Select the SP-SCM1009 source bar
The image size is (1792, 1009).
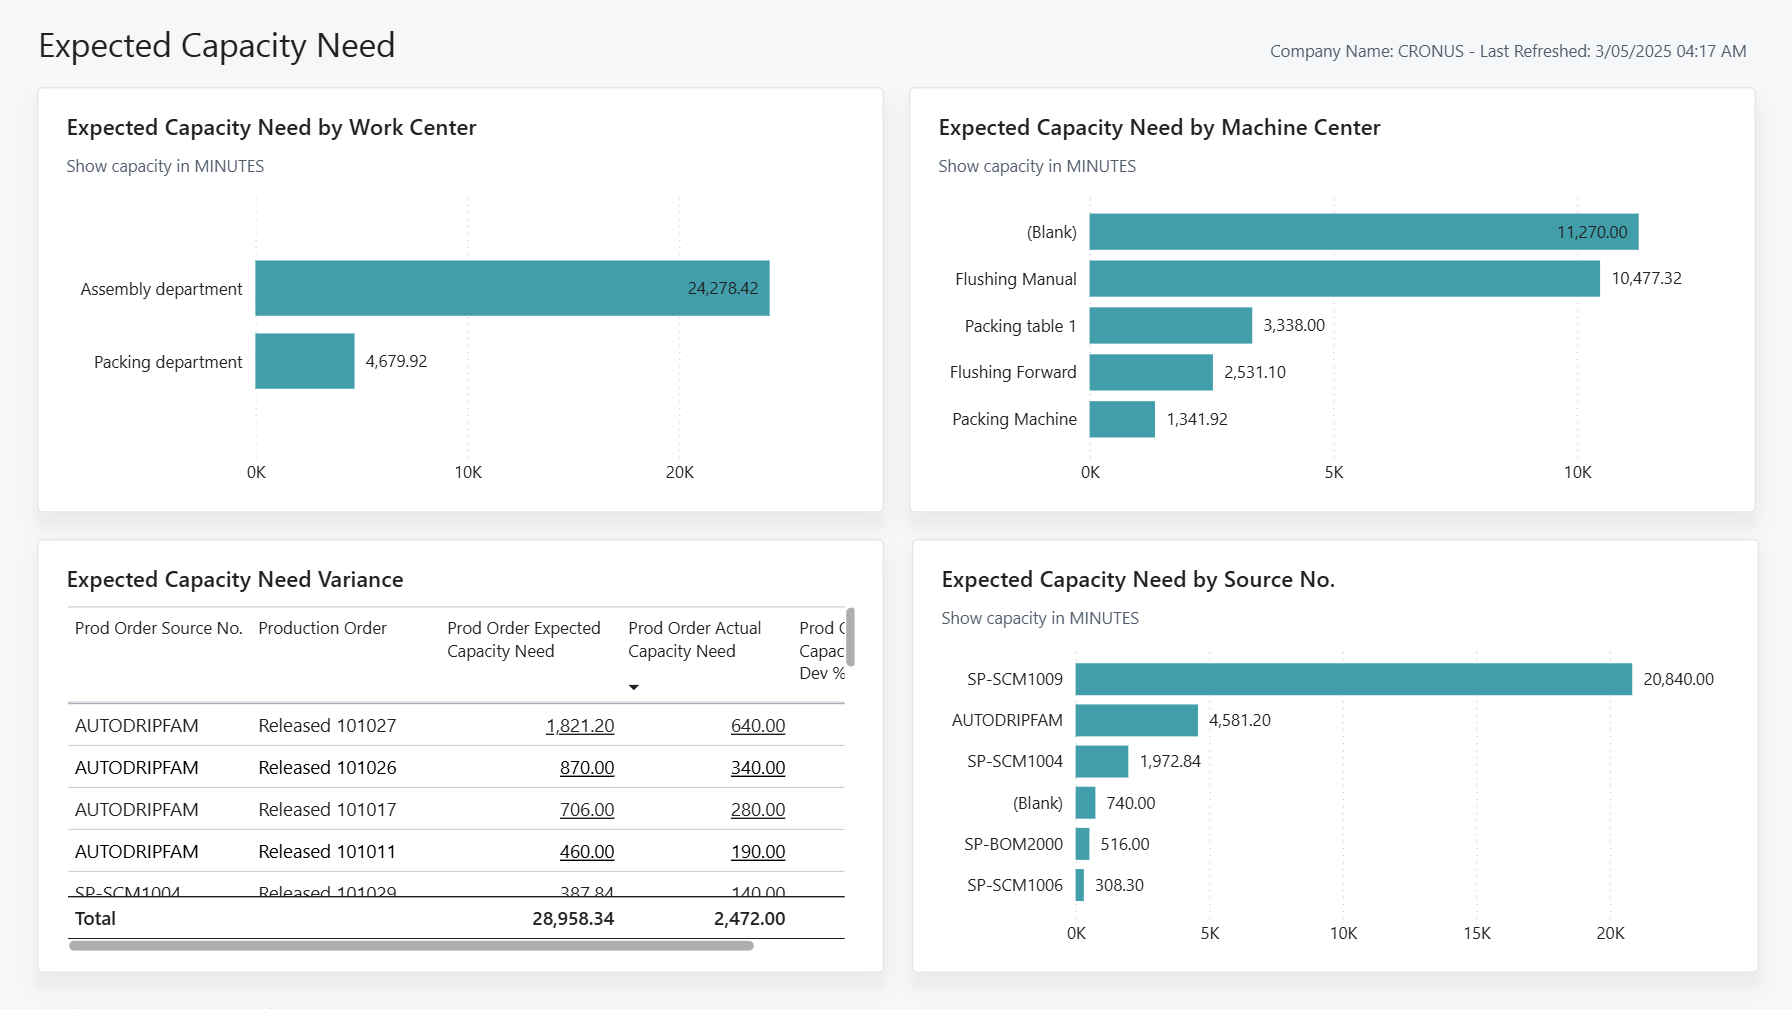1350,678
